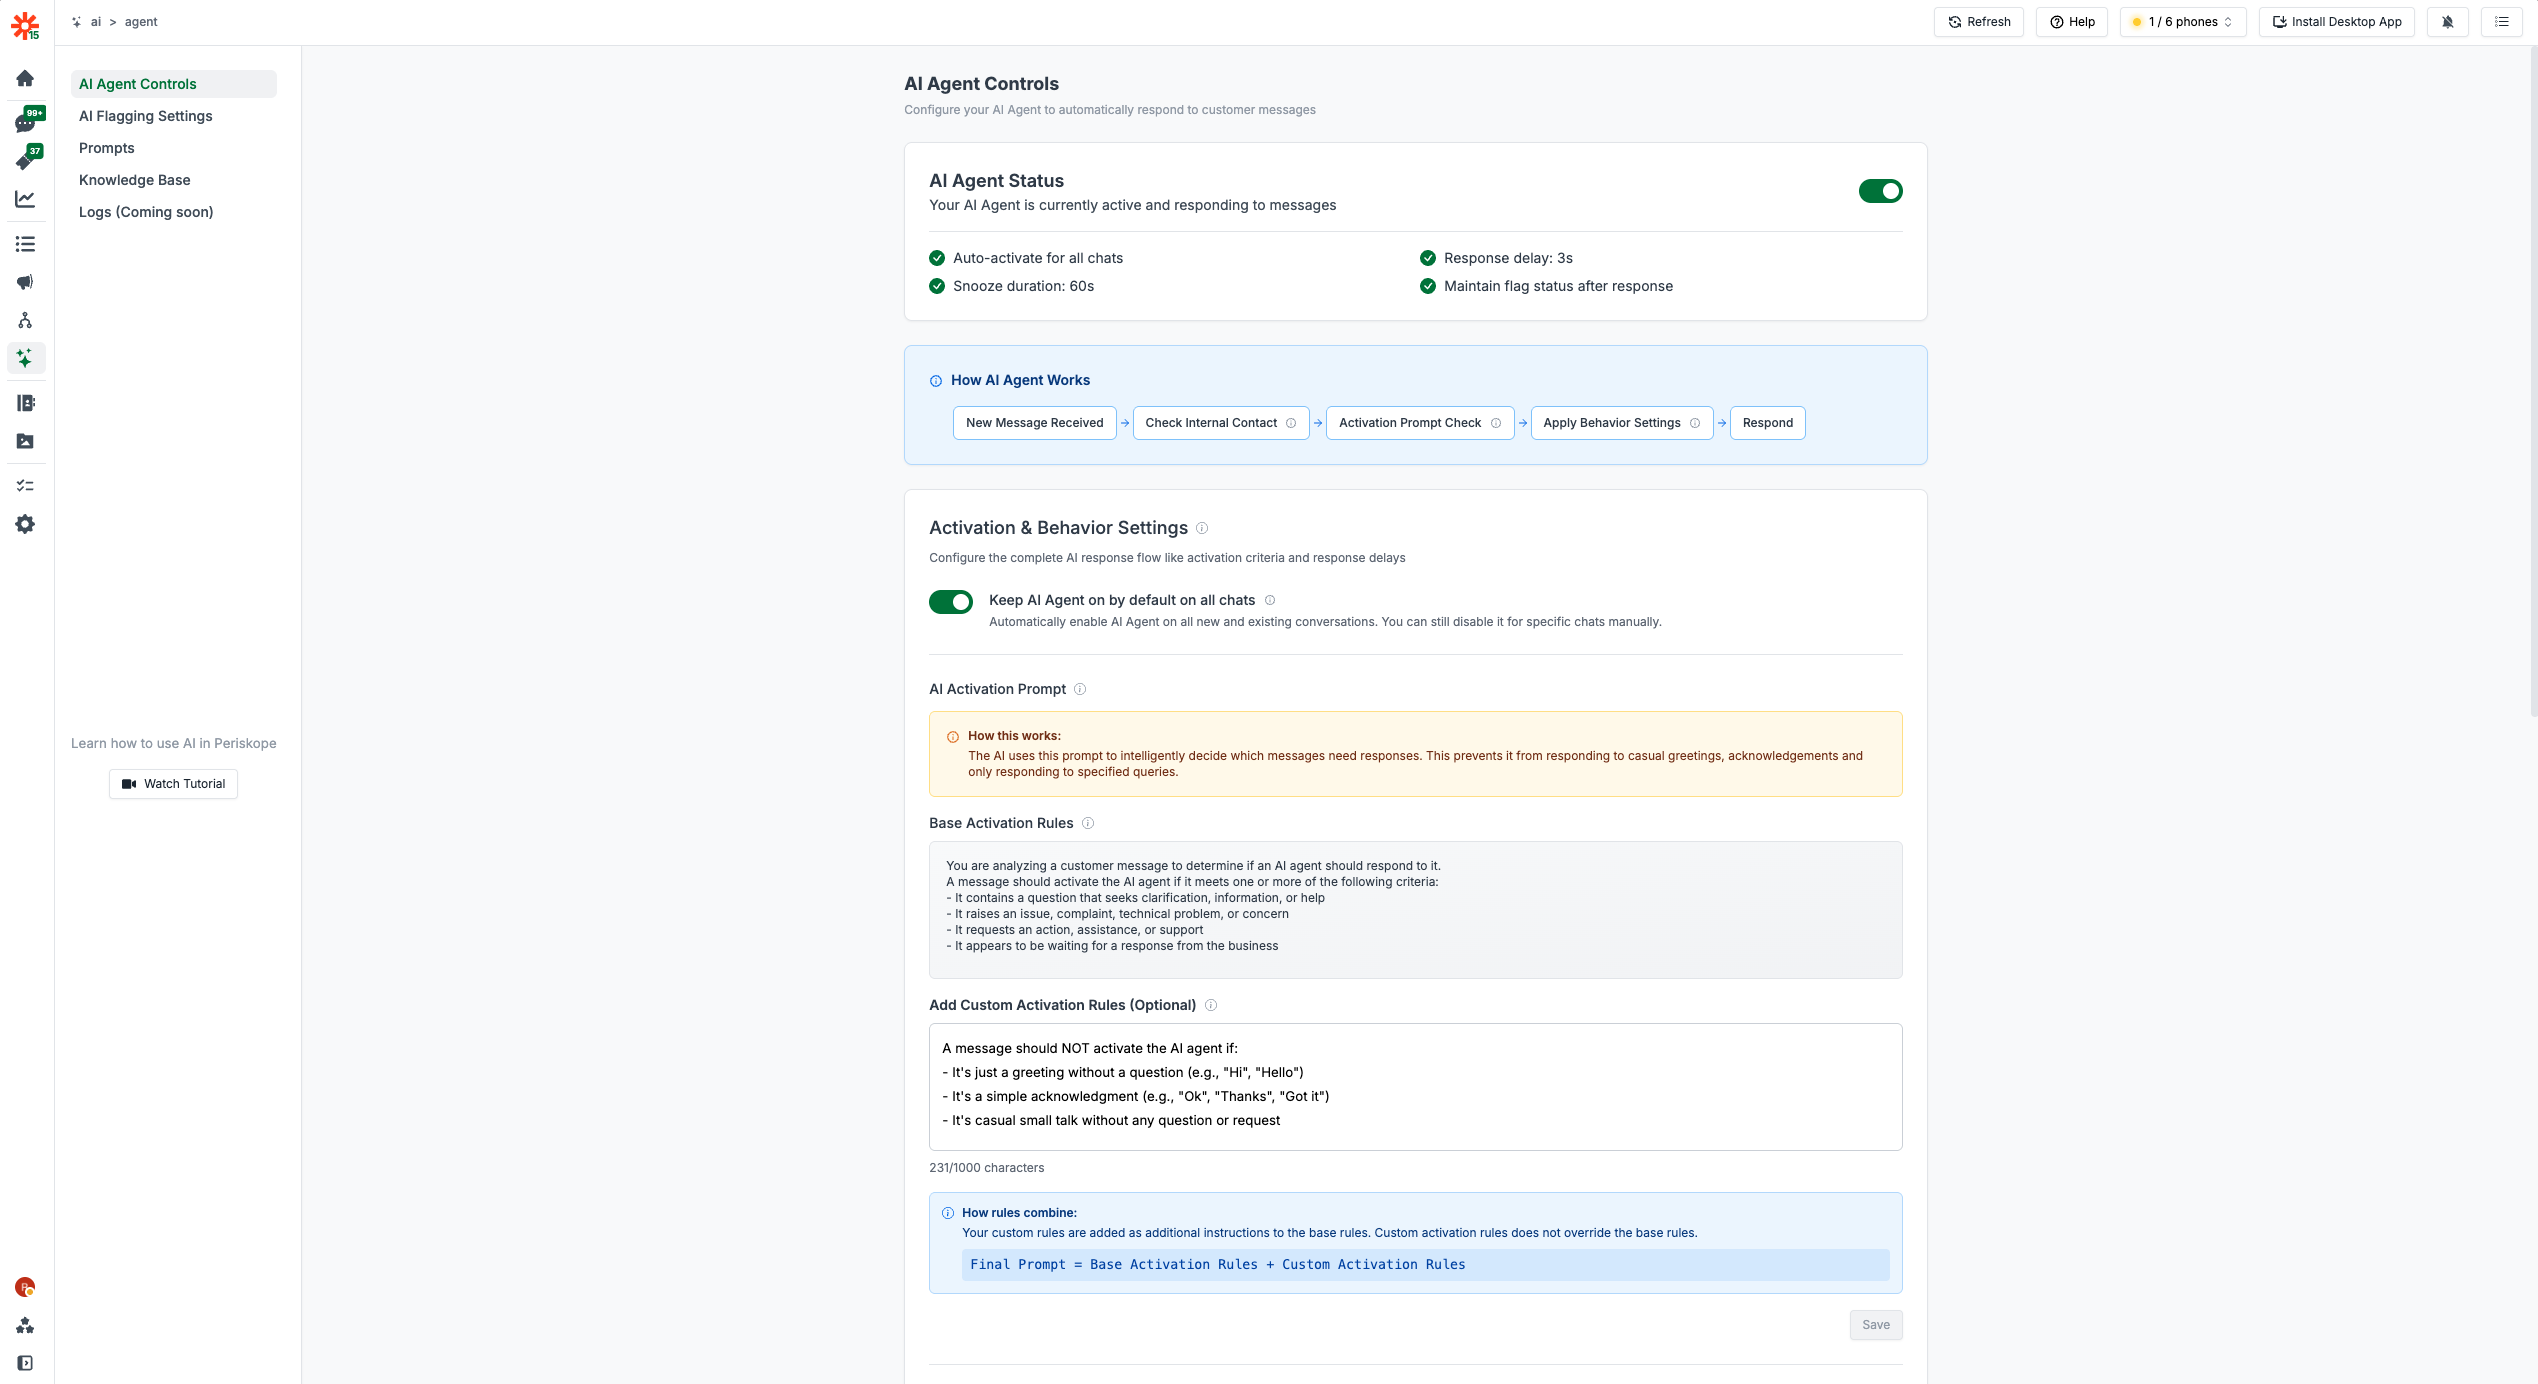Open the 1 / 6 phones dropdown
Screen dimensions: 2538x1384
click(2182, 22)
